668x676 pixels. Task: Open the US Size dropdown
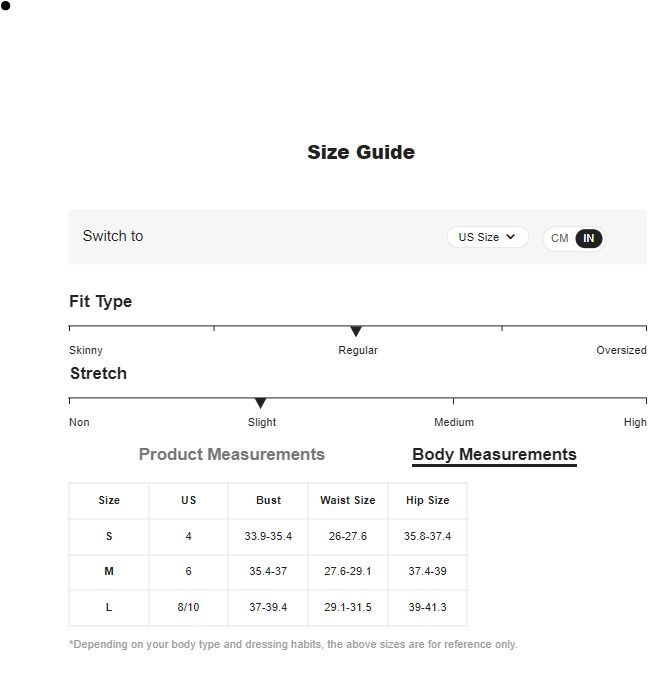click(x=487, y=237)
